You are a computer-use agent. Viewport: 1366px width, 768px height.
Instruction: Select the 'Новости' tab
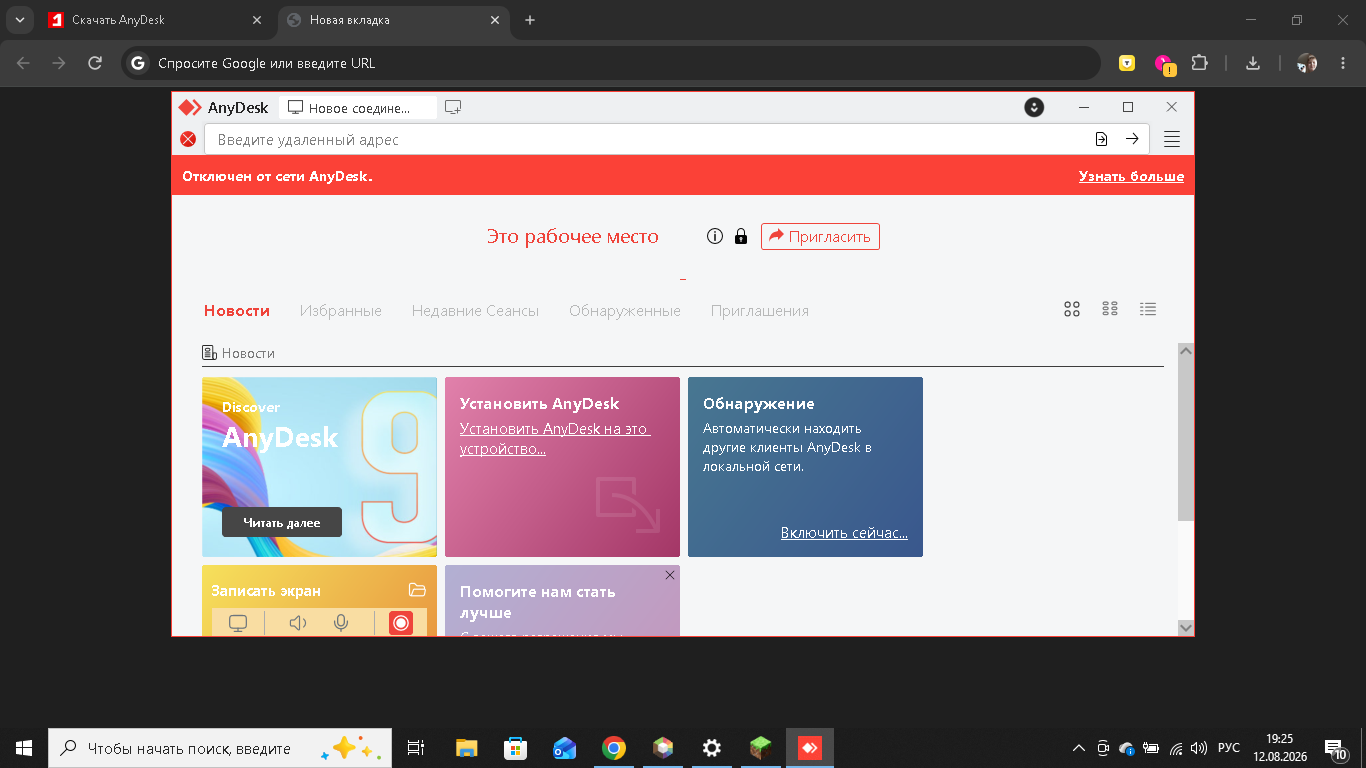237,311
